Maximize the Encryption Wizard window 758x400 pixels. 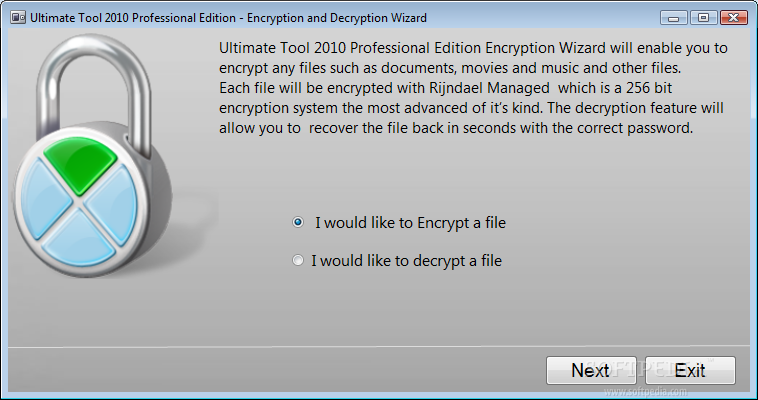pos(703,18)
